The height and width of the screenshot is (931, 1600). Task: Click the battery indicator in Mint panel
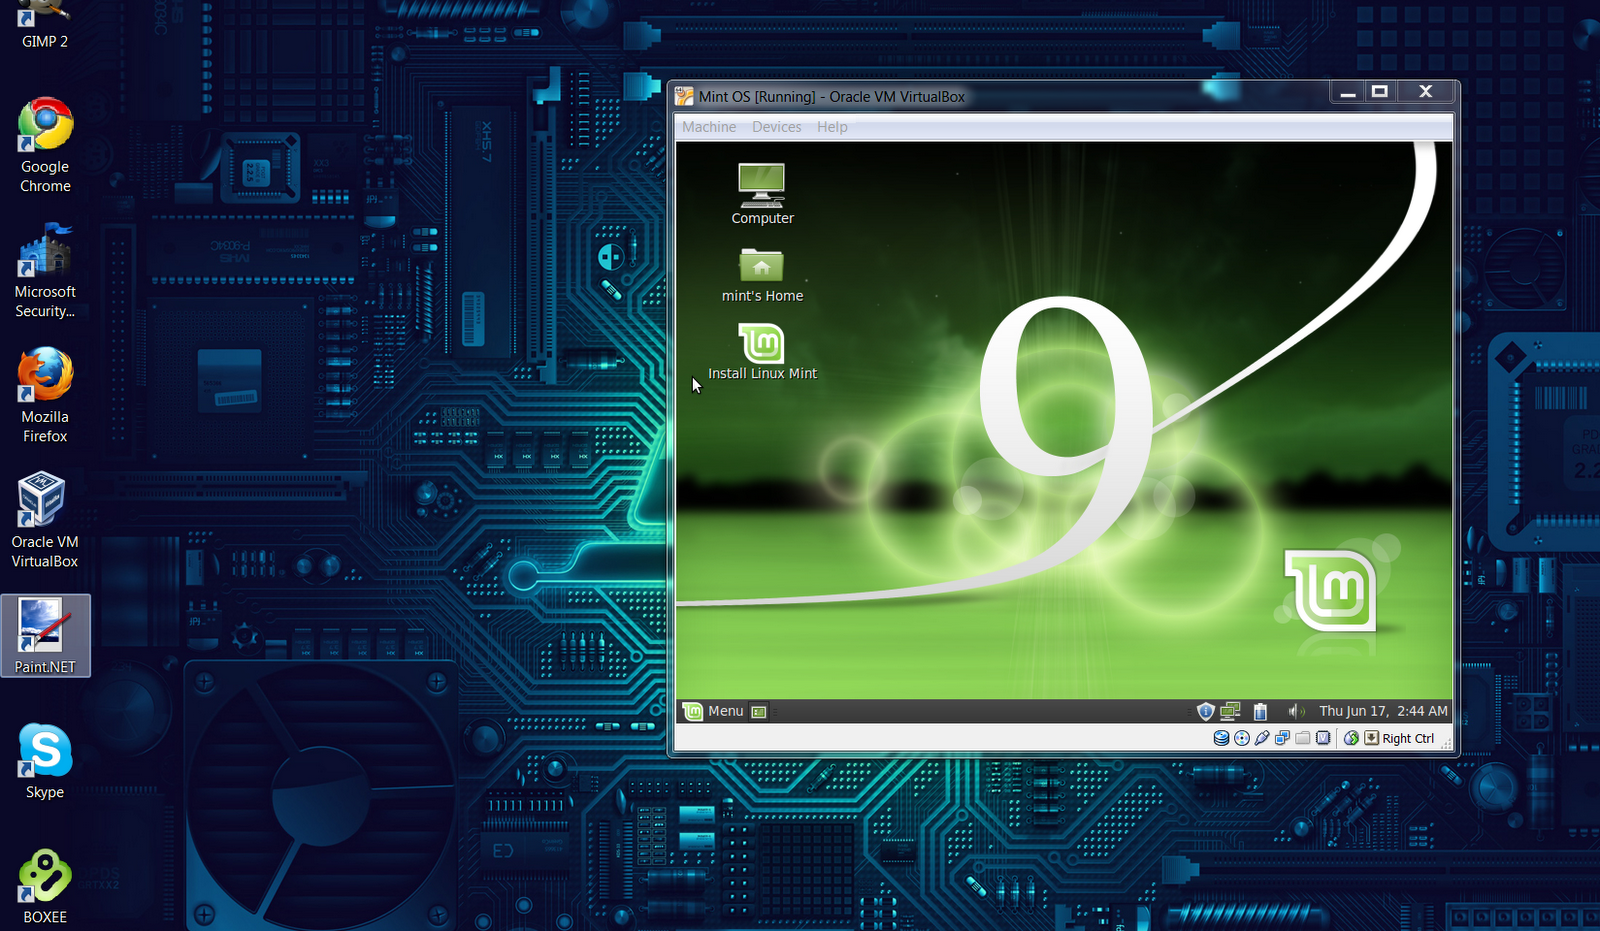(x=1261, y=711)
